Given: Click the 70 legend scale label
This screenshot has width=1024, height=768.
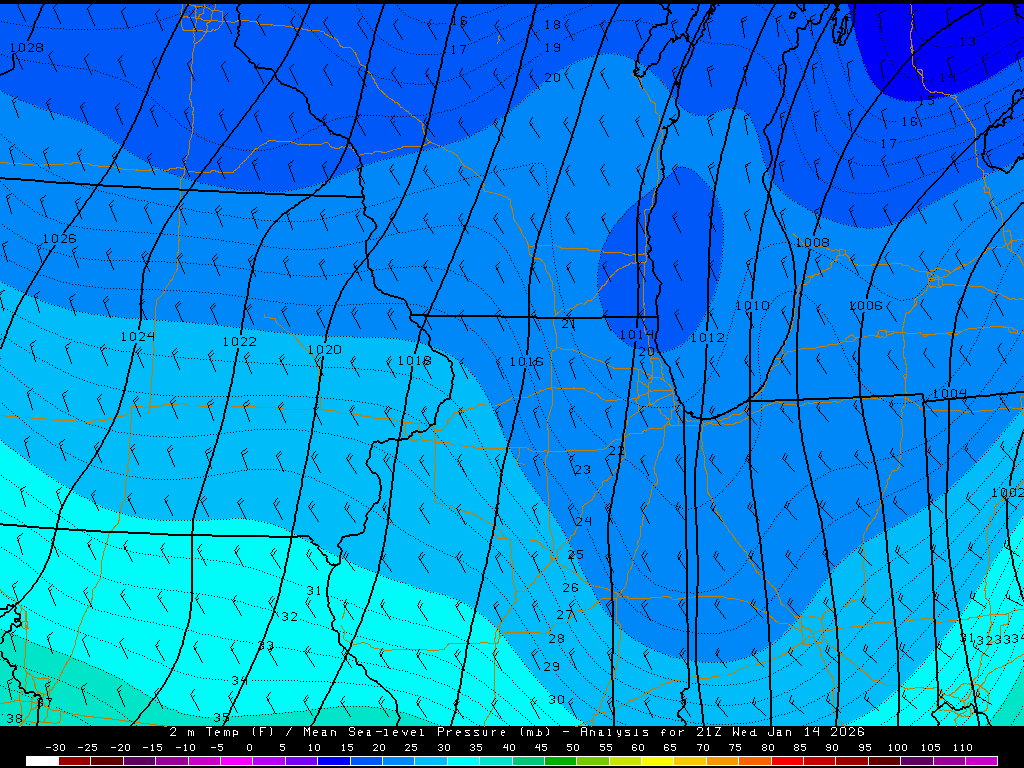Looking at the screenshot, I should click(x=703, y=748).
